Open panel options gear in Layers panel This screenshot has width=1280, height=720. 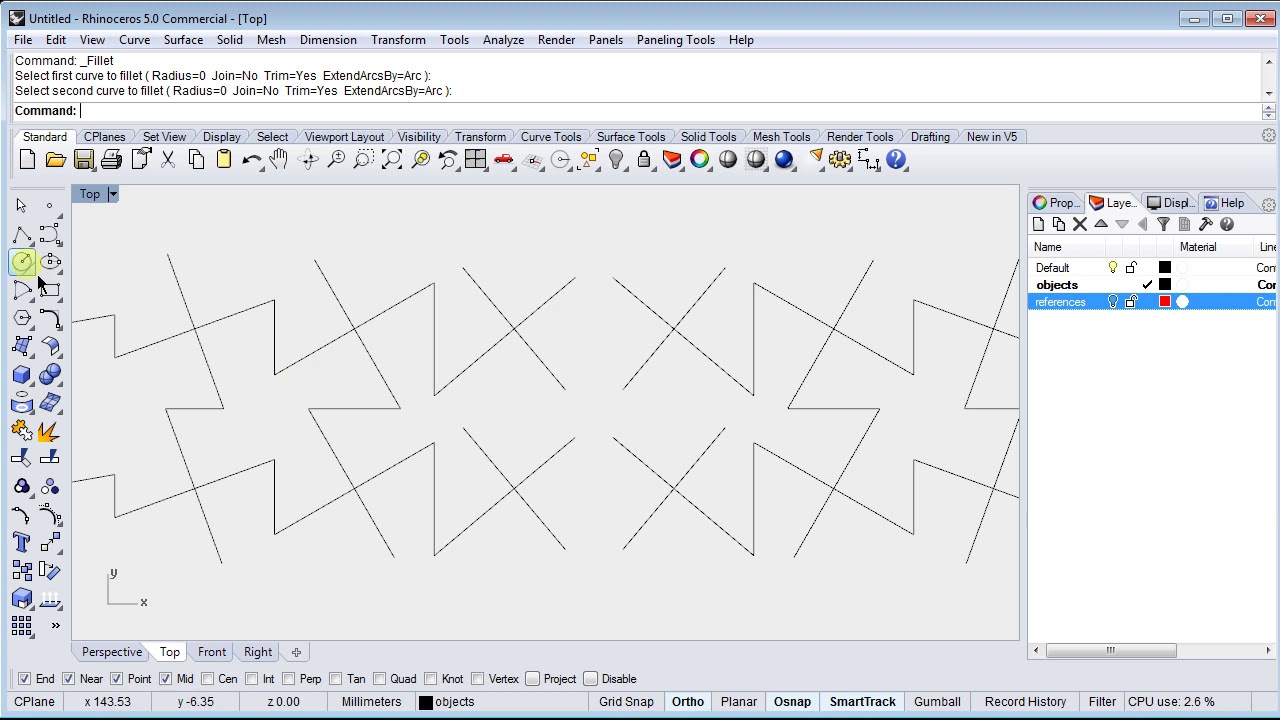(x=1268, y=204)
